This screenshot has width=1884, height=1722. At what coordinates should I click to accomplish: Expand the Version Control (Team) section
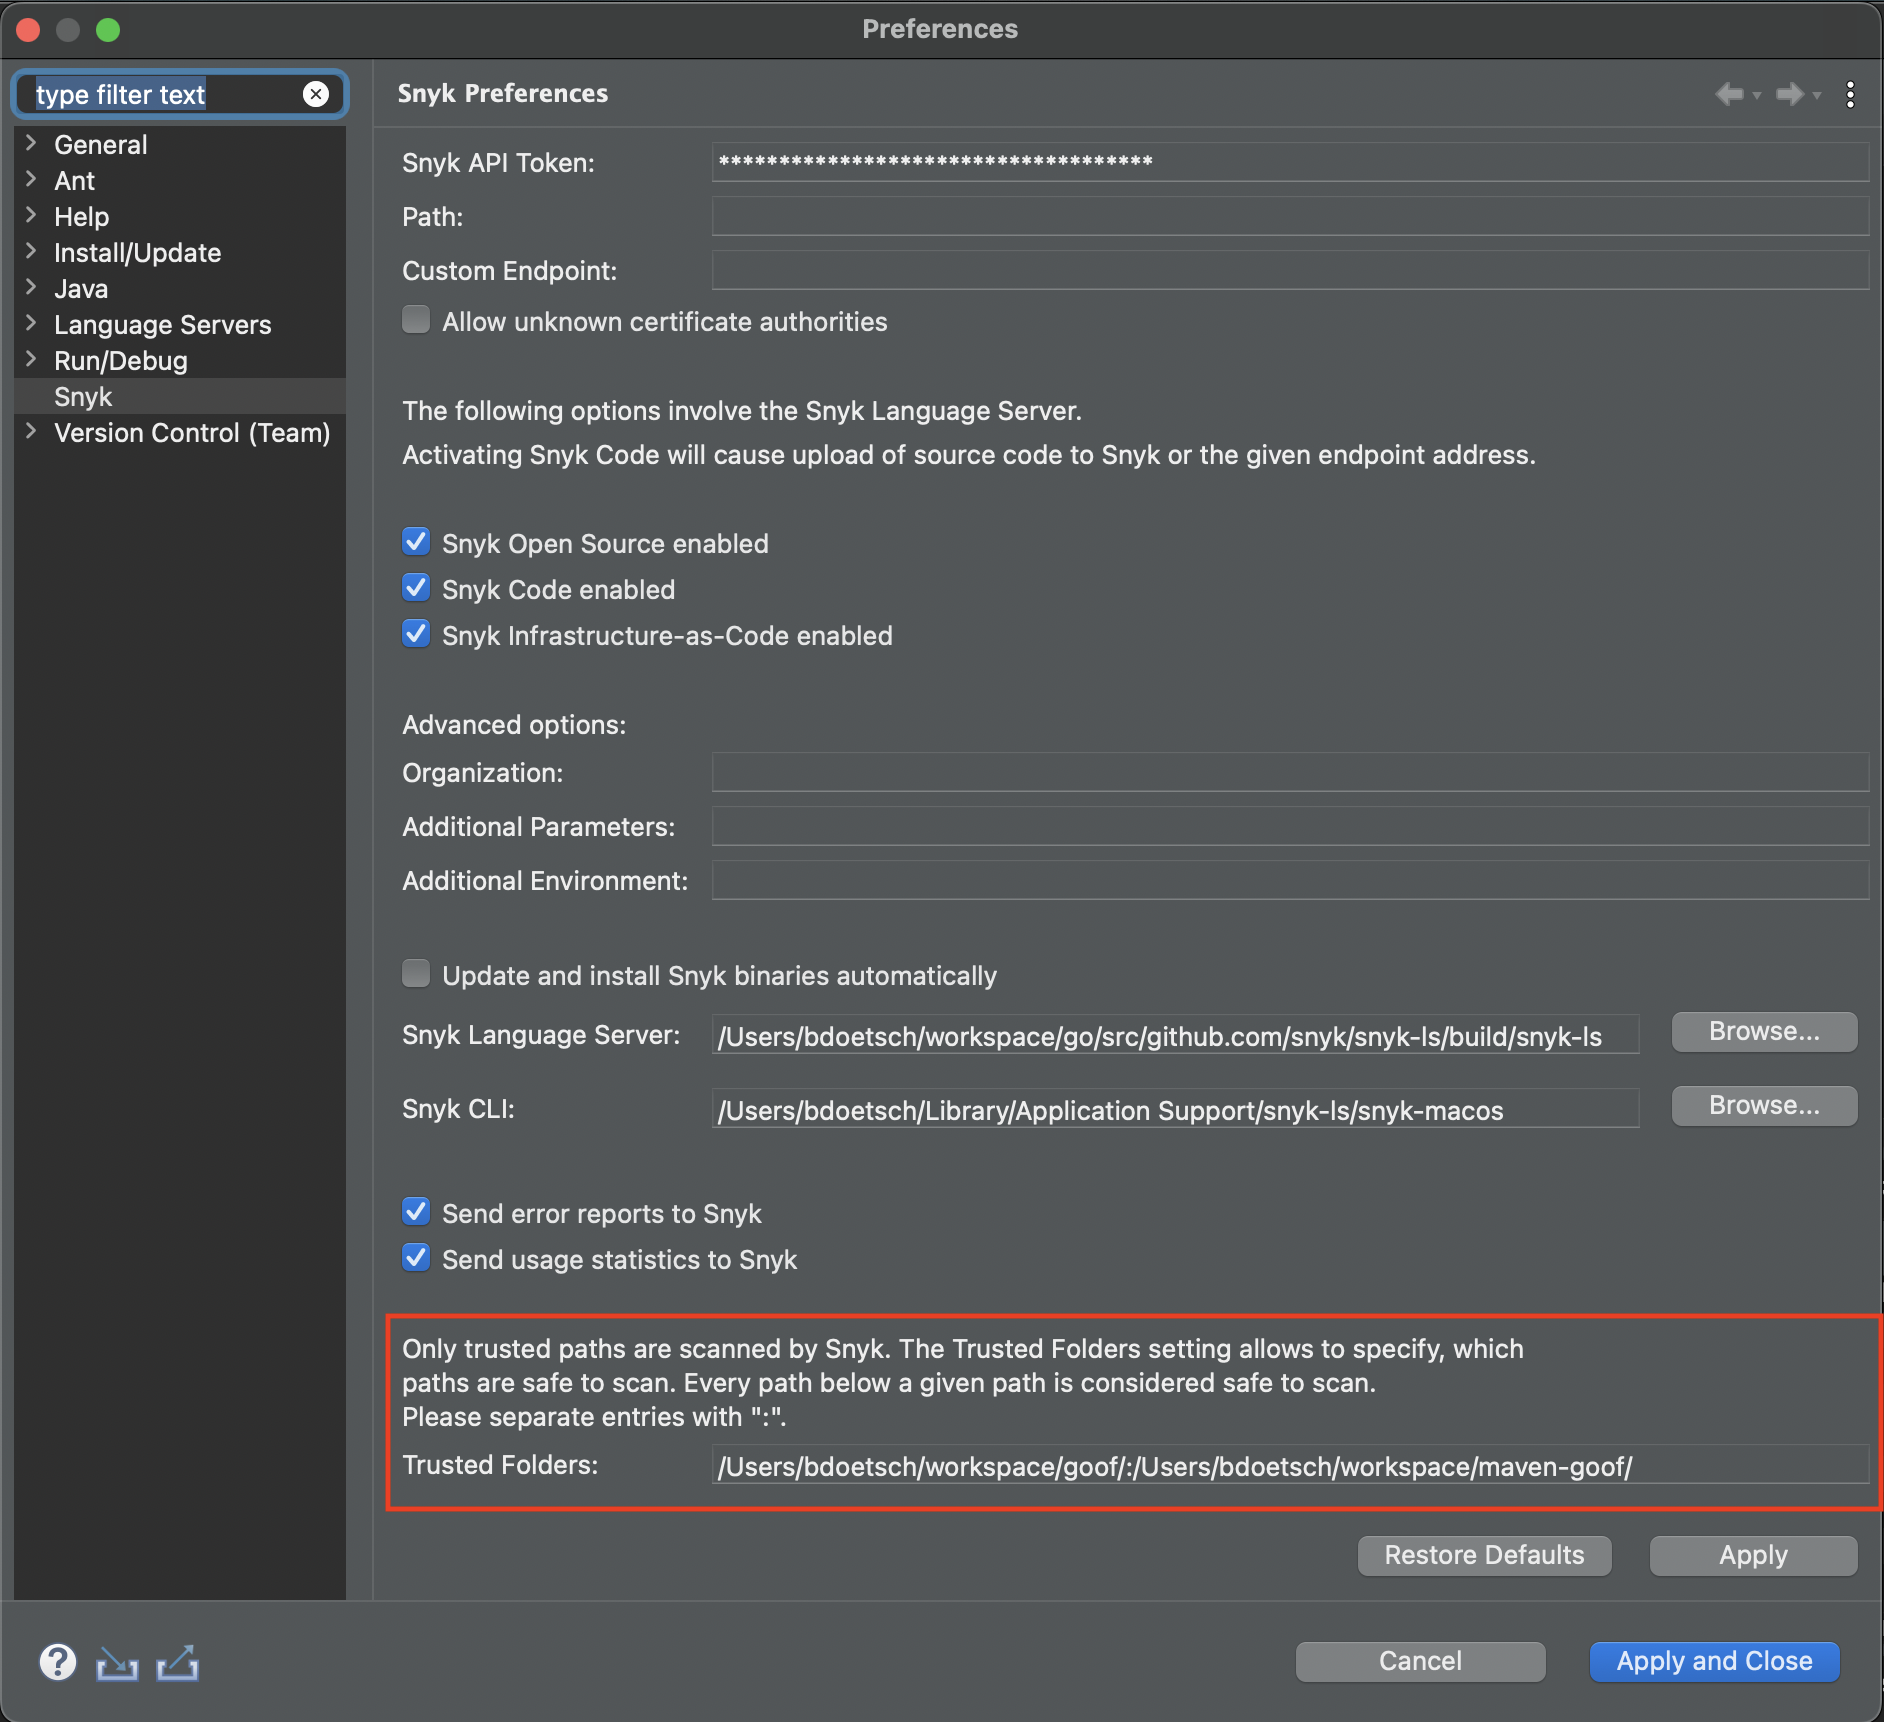pyautogui.click(x=30, y=432)
